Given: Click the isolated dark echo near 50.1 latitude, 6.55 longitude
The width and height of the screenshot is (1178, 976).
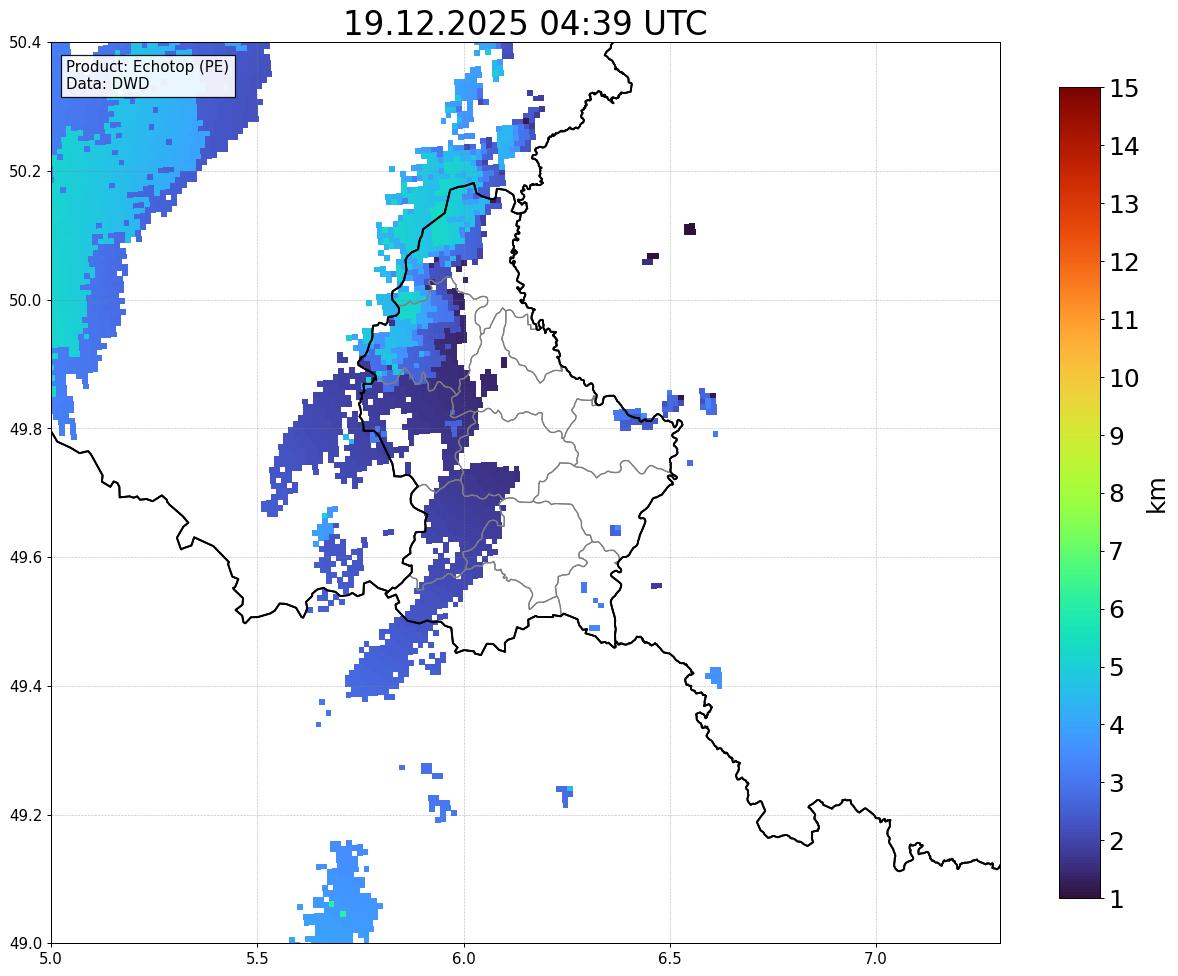Looking at the screenshot, I should 690,228.
